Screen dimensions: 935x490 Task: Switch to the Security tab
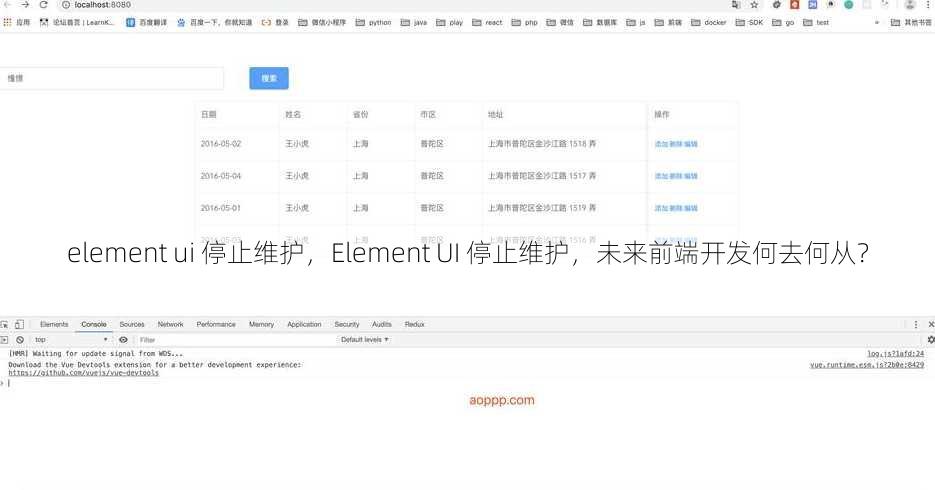346,324
